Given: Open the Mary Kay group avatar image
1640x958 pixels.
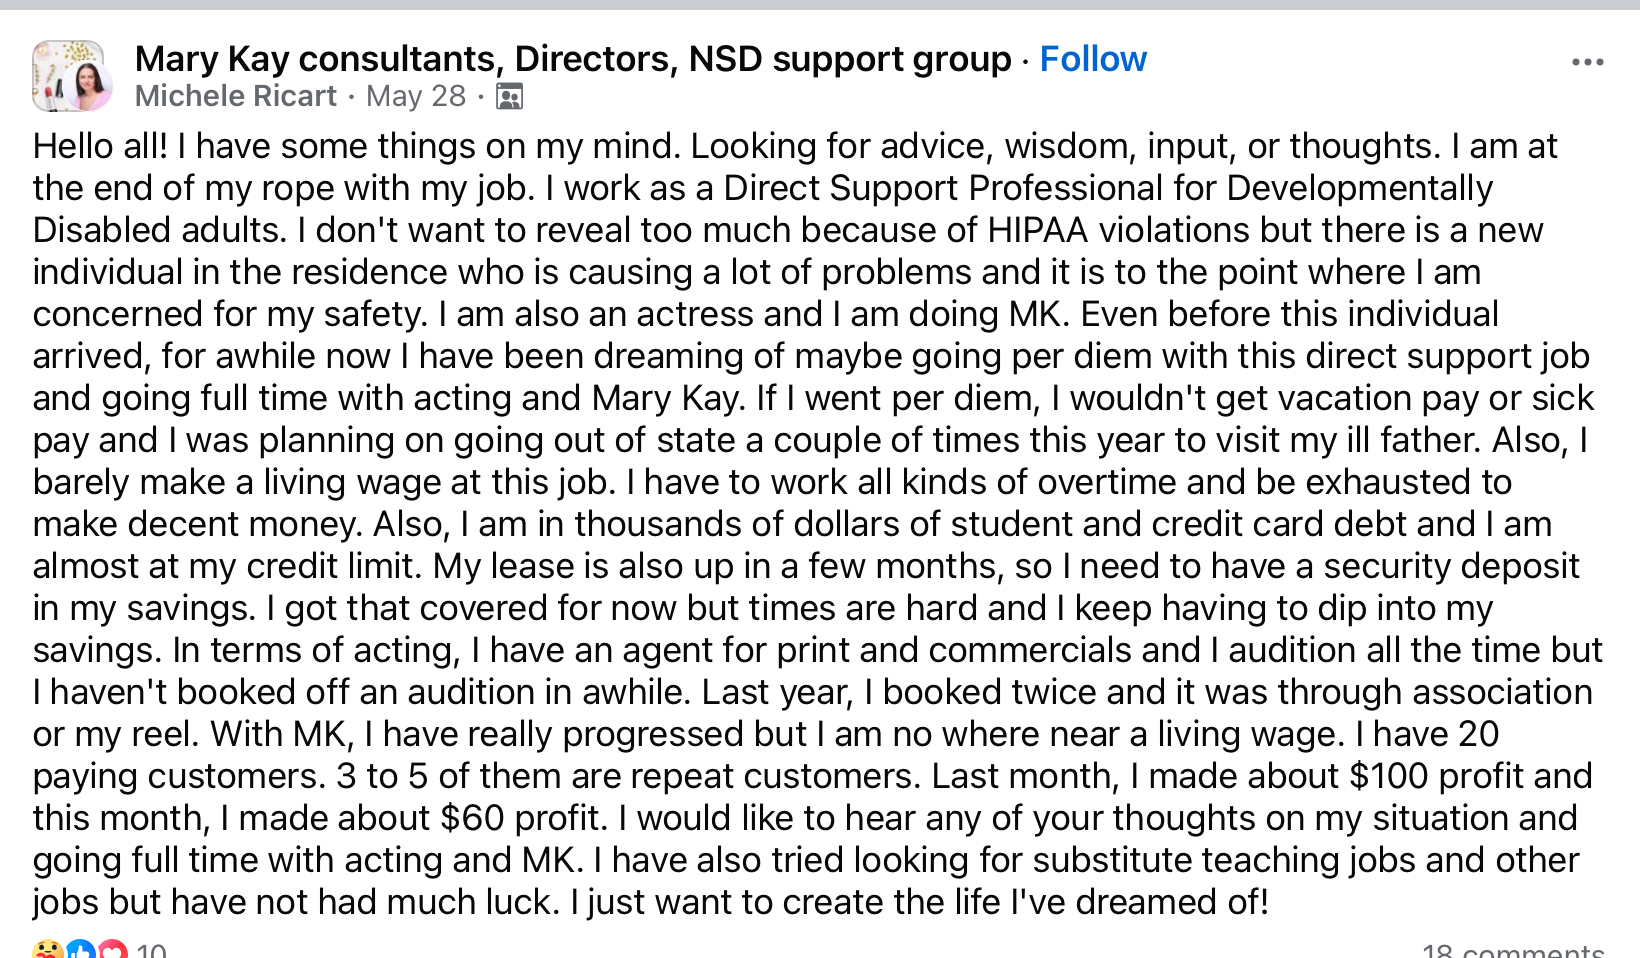Looking at the screenshot, I should click(x=68, y=76).
